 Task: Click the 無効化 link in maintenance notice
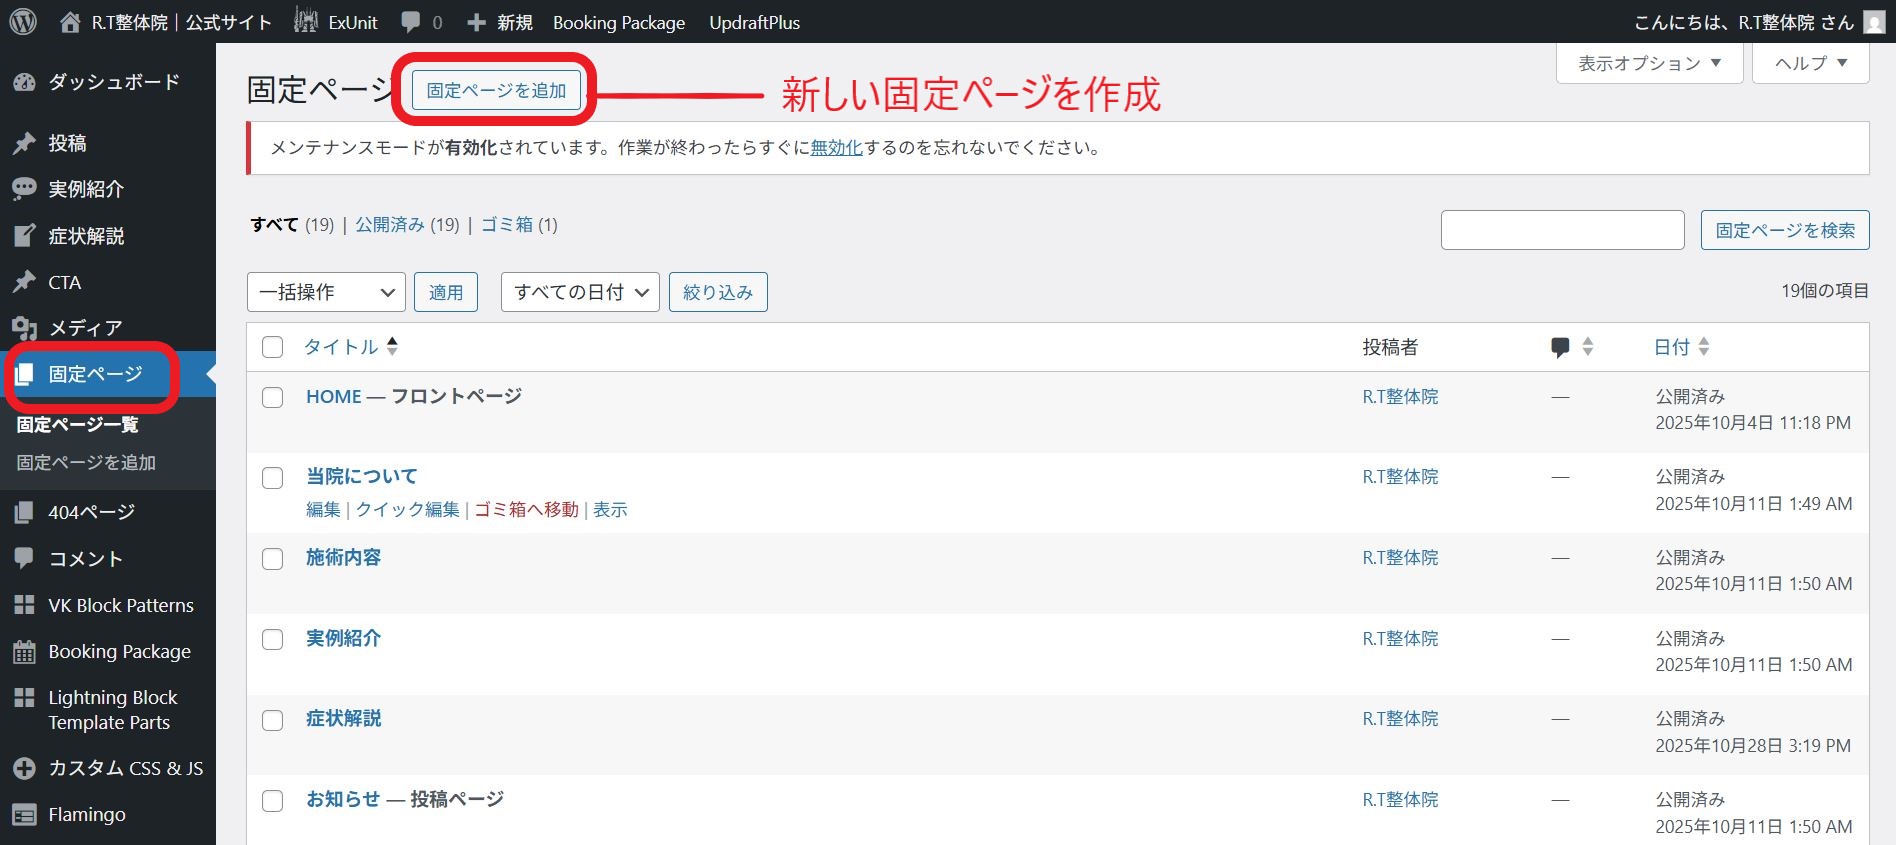[836, 148]
